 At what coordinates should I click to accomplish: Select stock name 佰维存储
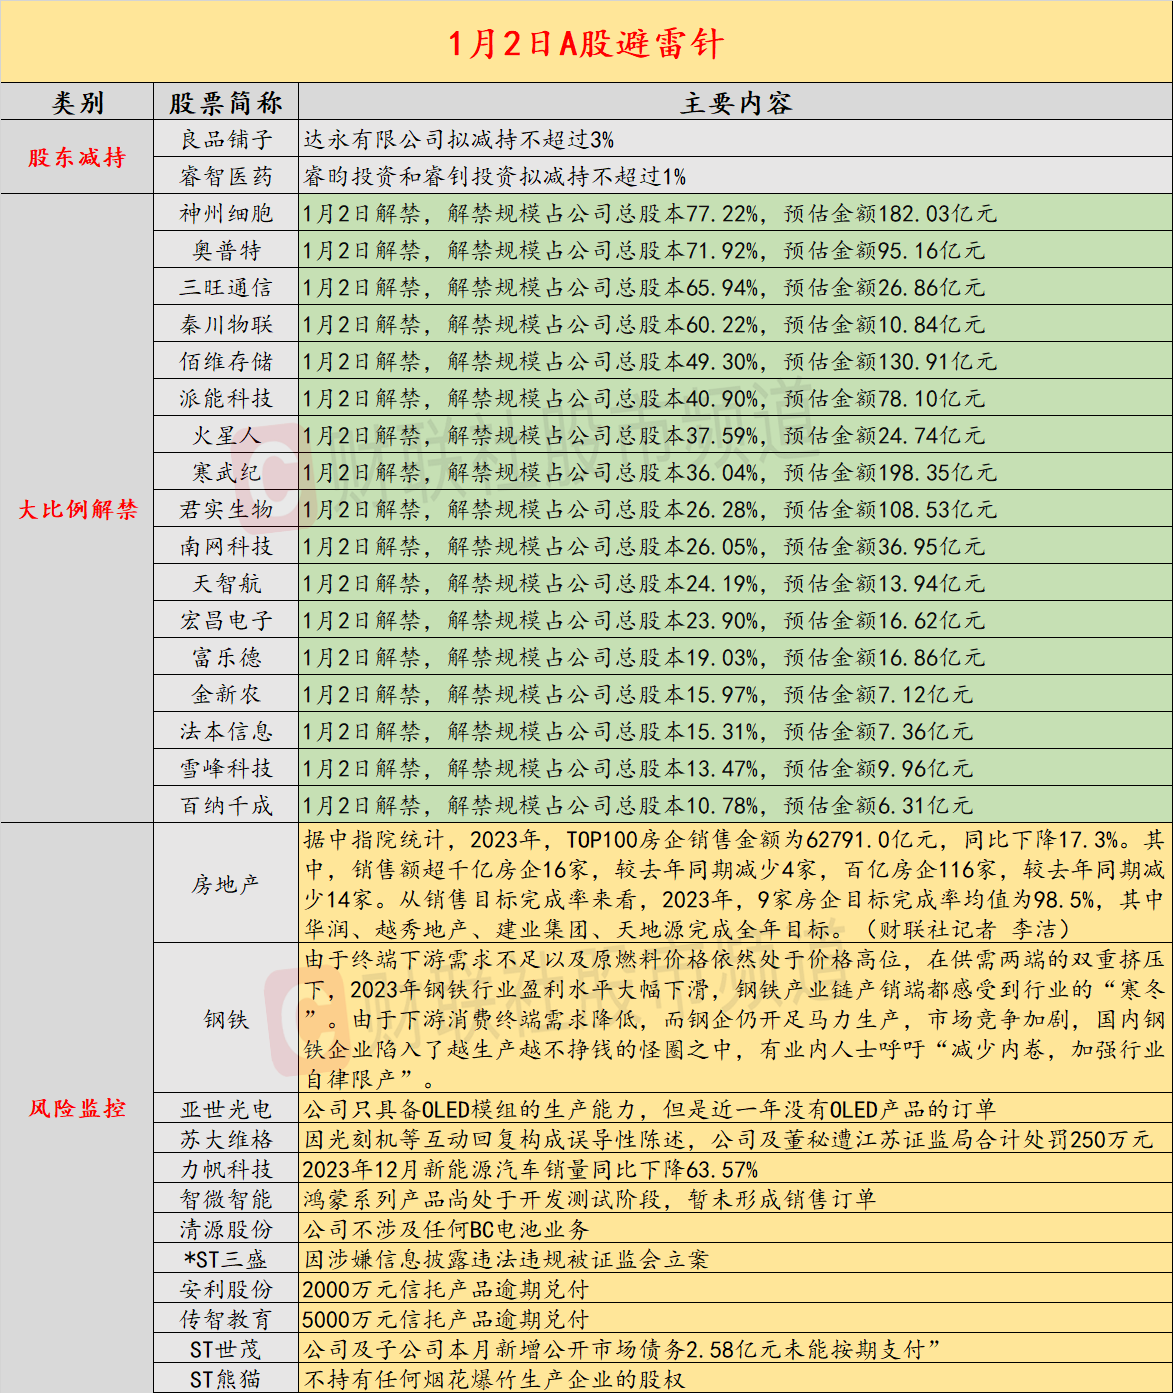coord(226,361)
